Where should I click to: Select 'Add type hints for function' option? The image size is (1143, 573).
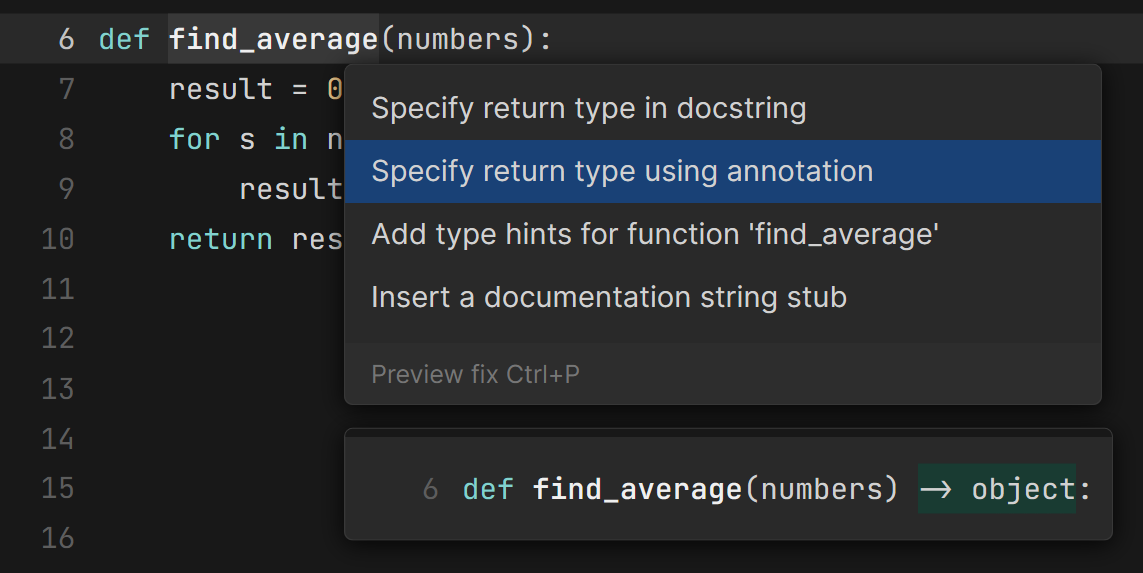pyautogui.click(x=654, y=234)
